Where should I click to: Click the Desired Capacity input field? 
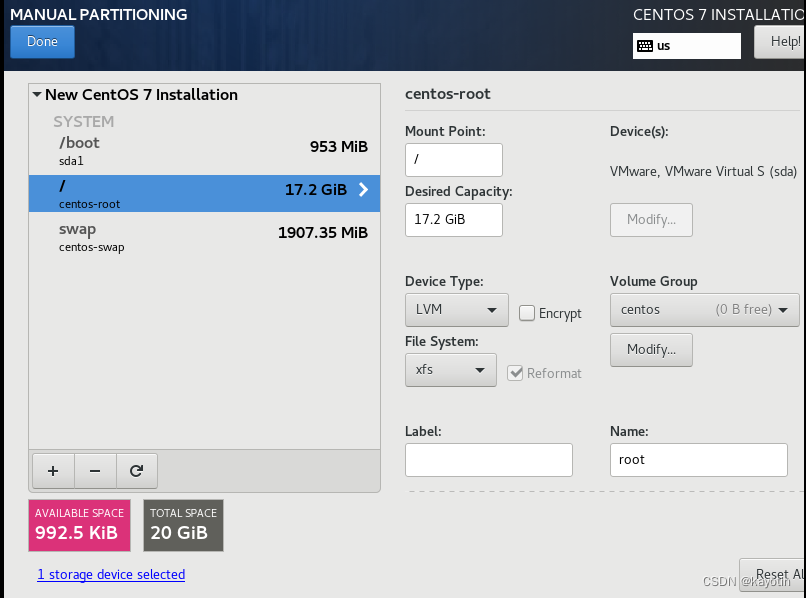(454, 220)
